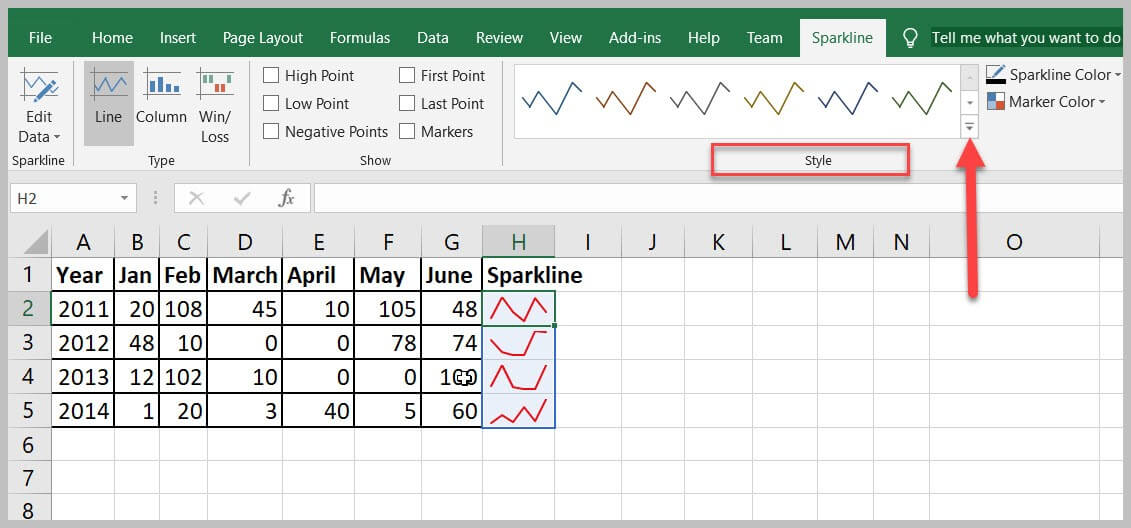Enable the High Point checkbox
The image size is (1131, 528).
click(x=271, y=76)
